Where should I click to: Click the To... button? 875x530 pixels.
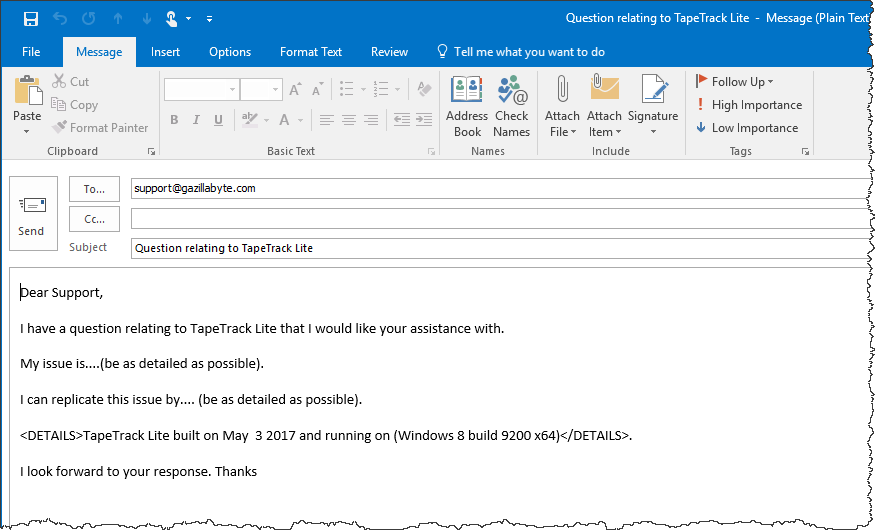[94, 189]
